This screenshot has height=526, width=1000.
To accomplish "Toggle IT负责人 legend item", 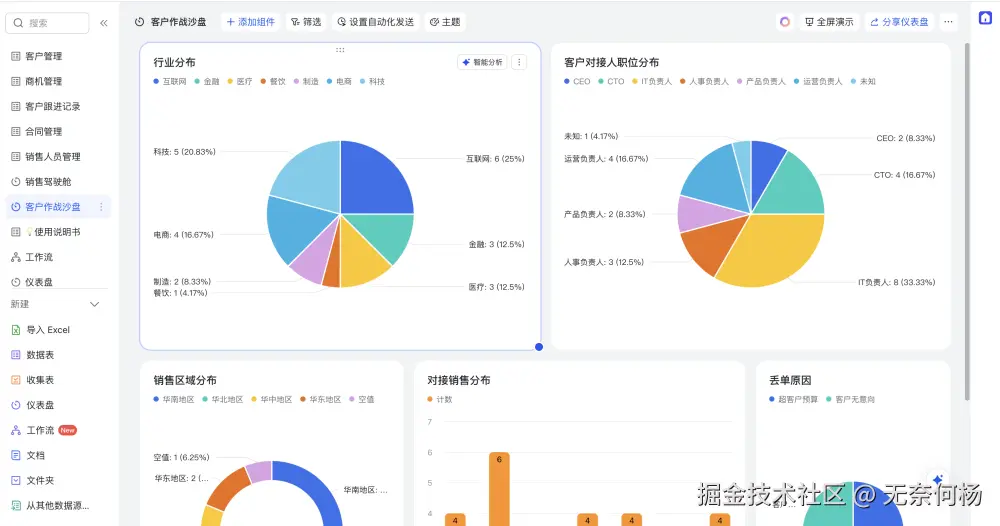I will [652, 82].
